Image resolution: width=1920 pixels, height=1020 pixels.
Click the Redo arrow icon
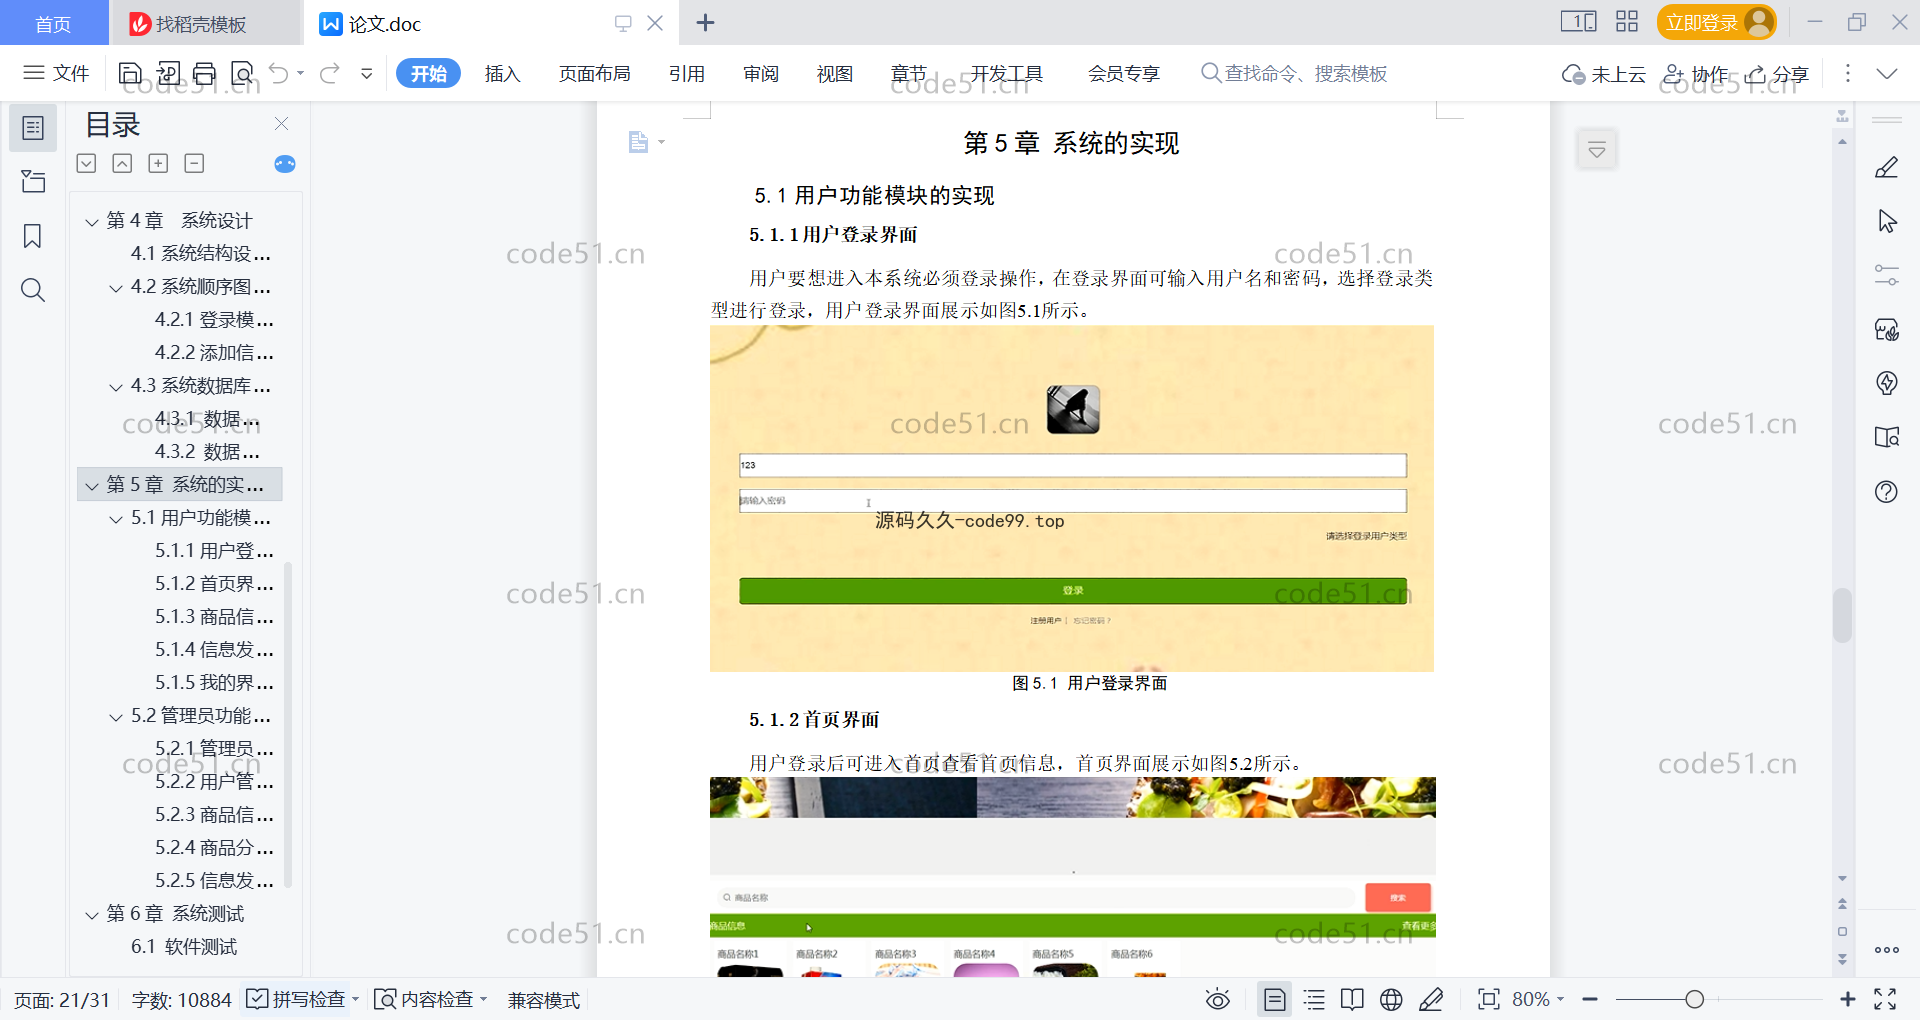pyautogui.click(x=330, y=73)
